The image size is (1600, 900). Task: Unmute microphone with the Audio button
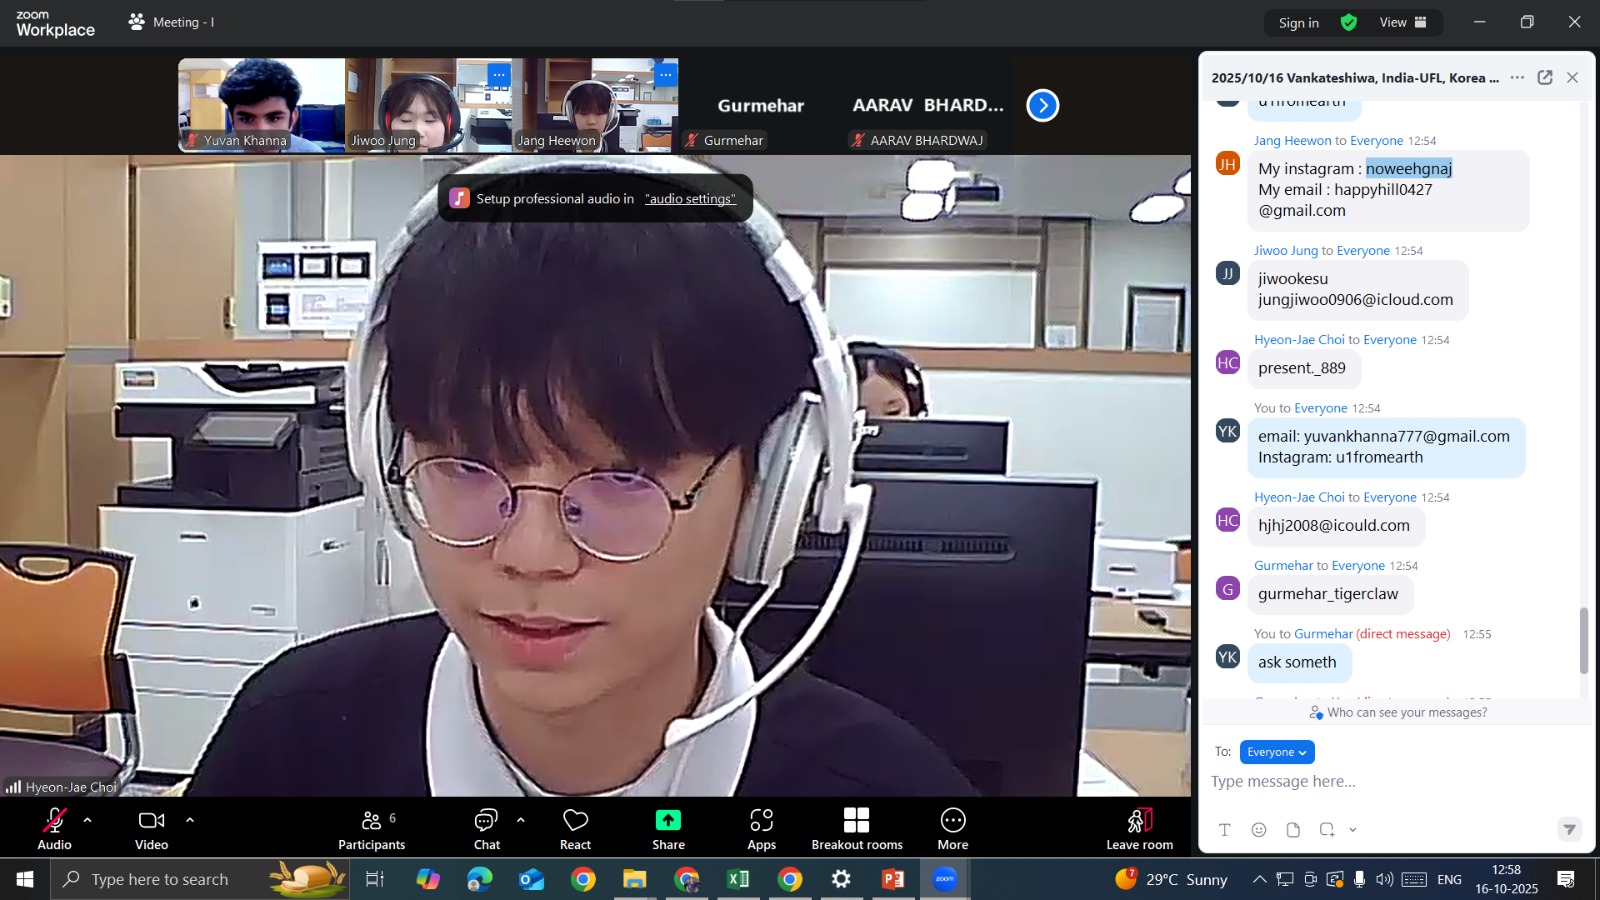pyautogui.click(x=54, y=827)
